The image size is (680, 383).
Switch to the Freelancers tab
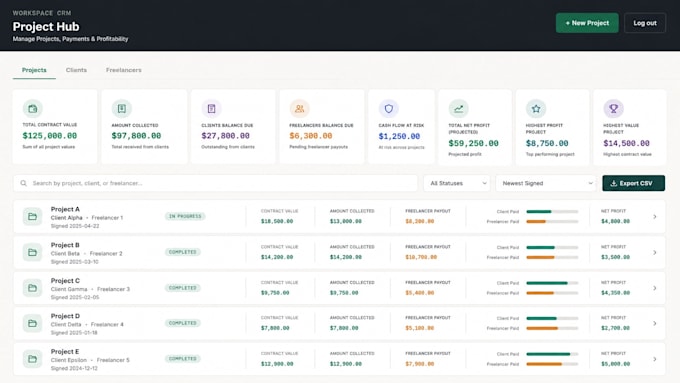(x=124, y=70)
